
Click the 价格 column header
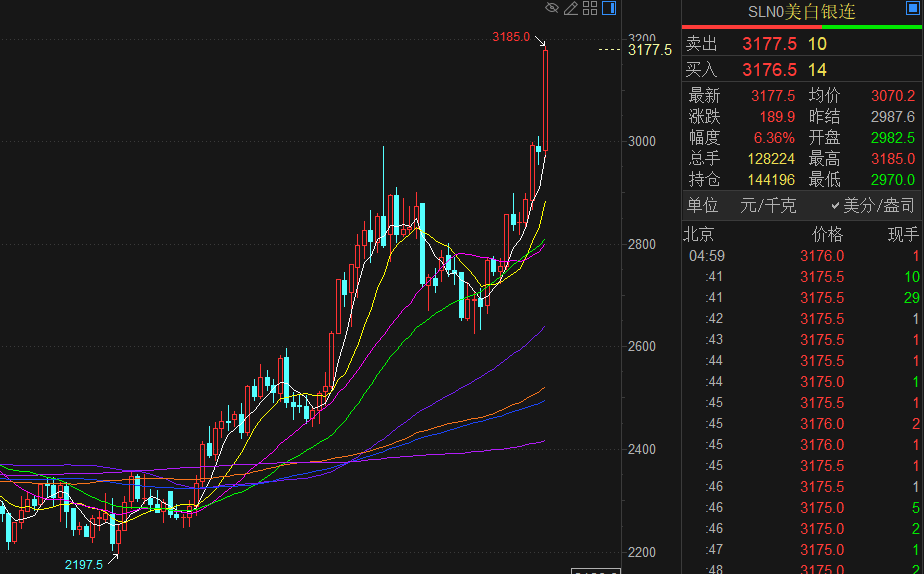click(x=827, y=235)
